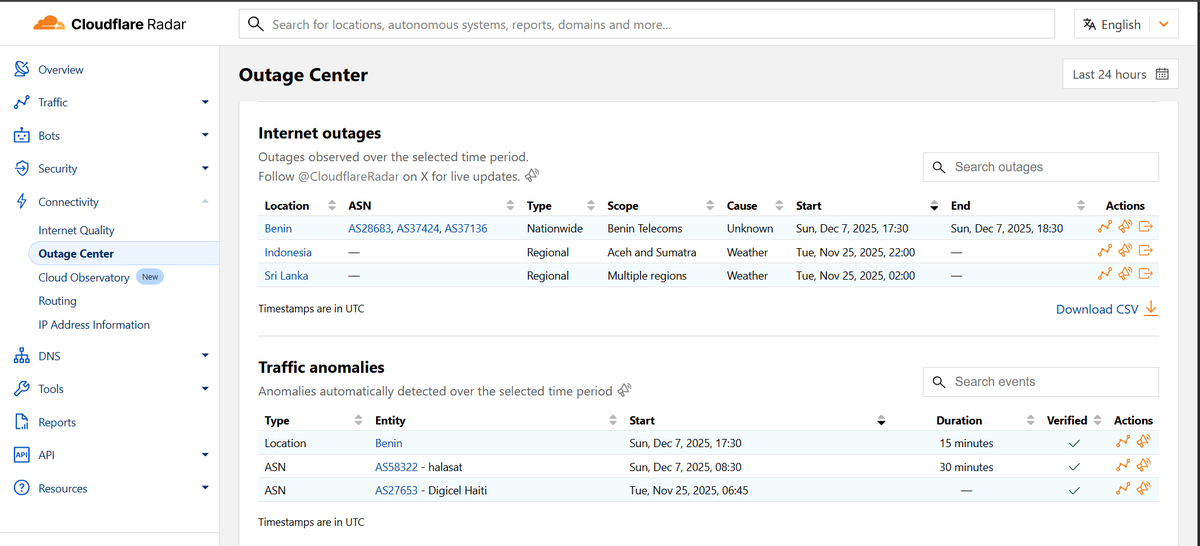This screenshot has height=546, width=1200.
Task: Collapse the Connectivity menu arrow
Action: pyautogui.click(x=205, y=201)
